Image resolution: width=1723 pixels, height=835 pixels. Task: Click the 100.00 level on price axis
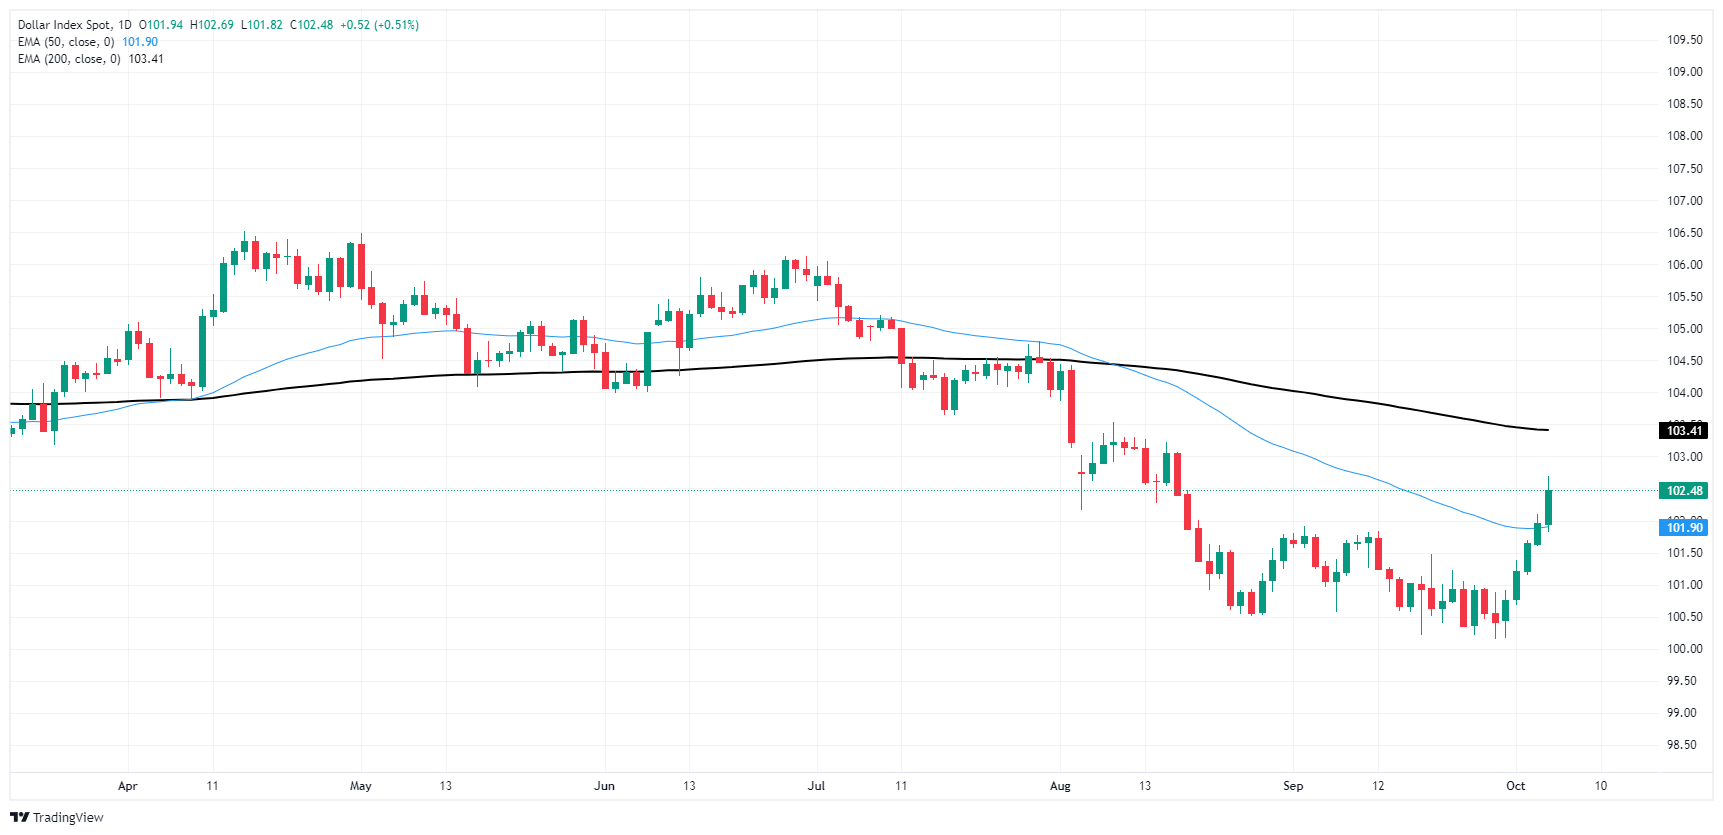[x=1684, y=649]
